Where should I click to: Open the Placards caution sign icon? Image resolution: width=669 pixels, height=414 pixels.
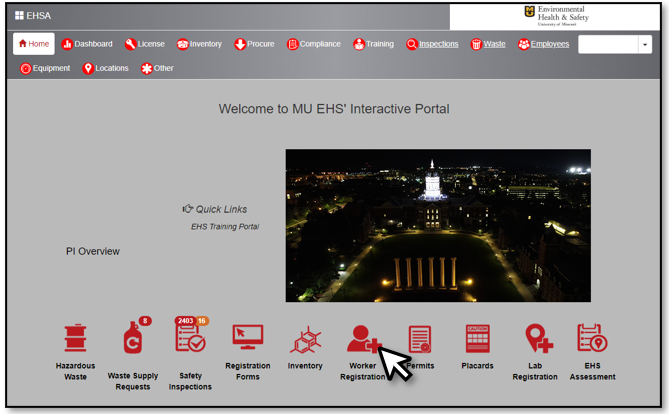pyautogui.click(x=477, y=340)
